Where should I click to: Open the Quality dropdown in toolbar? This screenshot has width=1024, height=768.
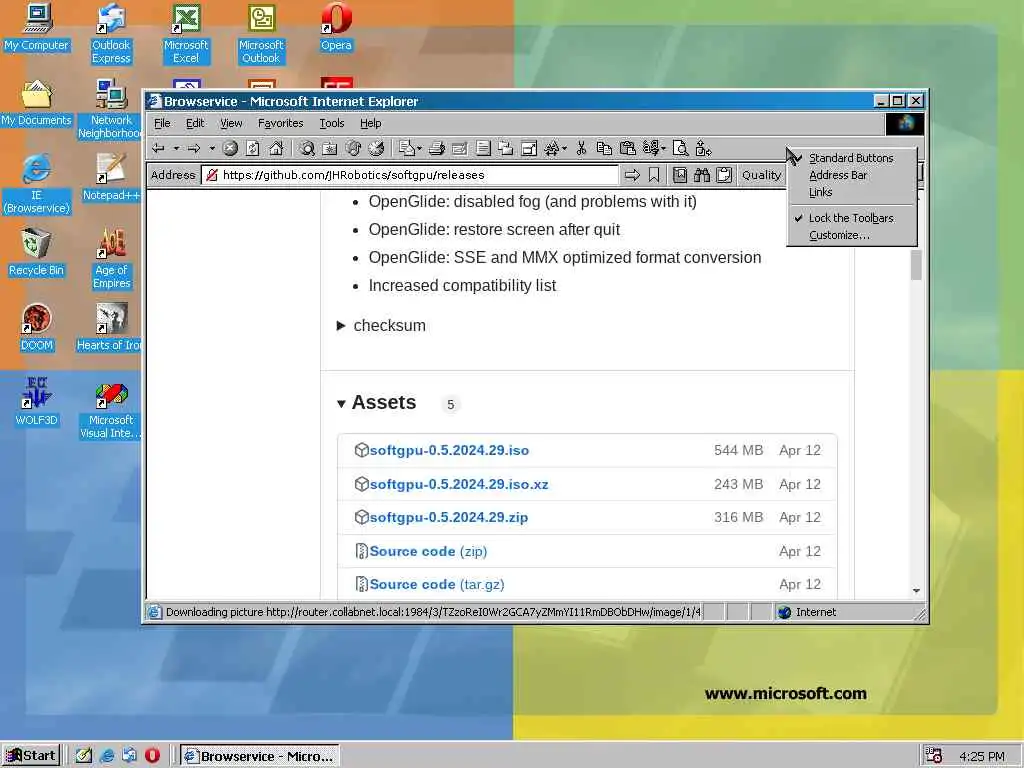coord(761,175)
